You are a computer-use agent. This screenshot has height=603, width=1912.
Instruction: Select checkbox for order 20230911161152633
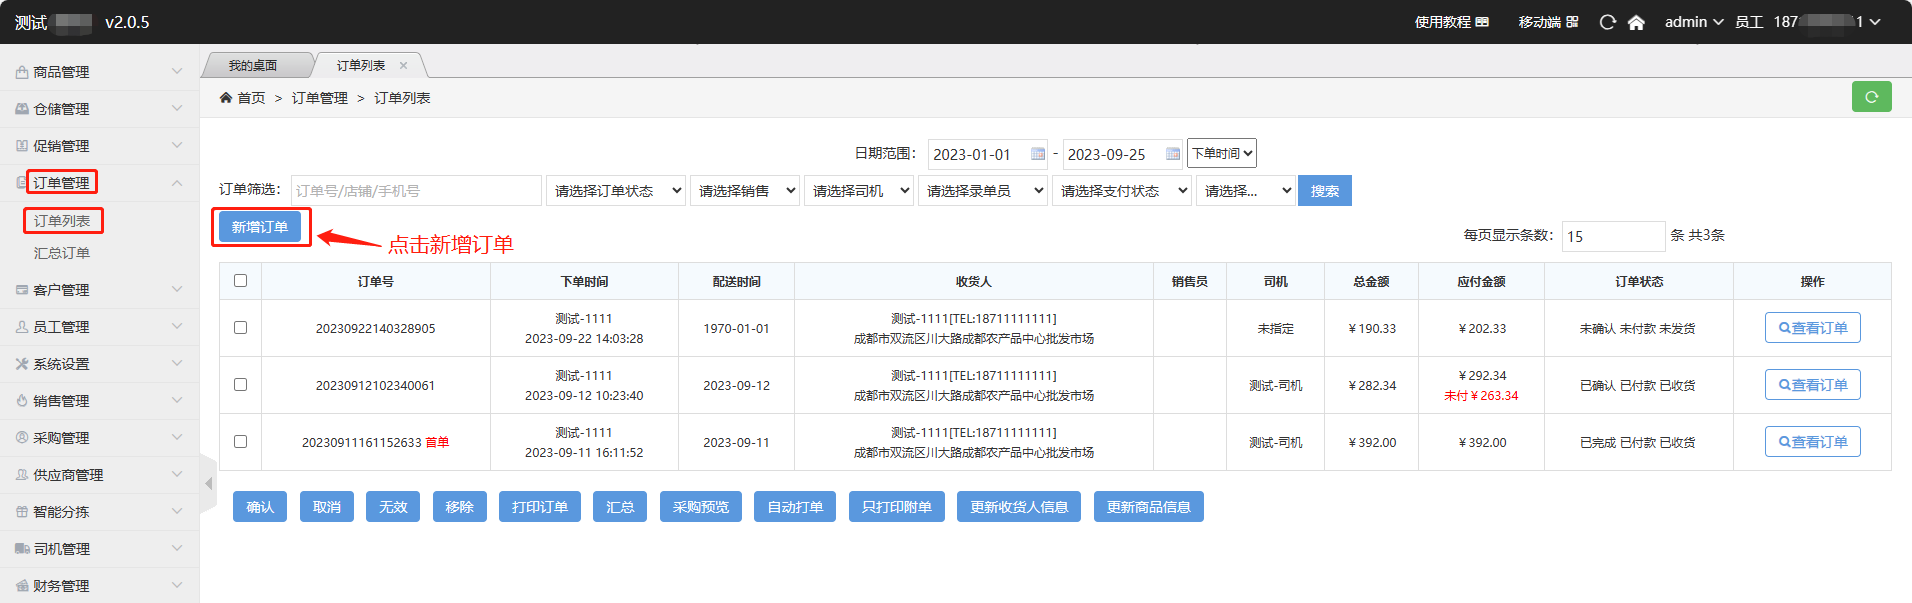[x=240, y=442]
